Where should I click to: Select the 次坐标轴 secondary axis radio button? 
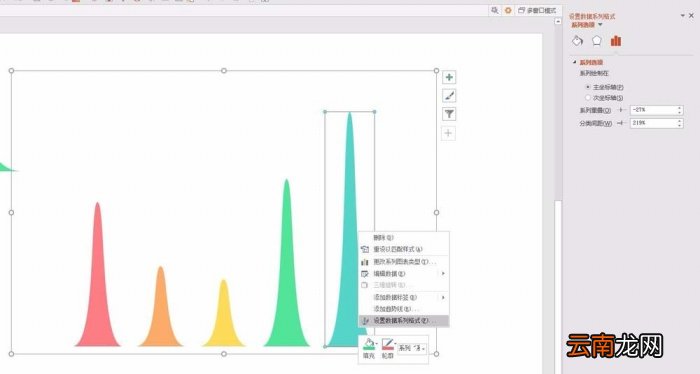[x=588, y=97]
